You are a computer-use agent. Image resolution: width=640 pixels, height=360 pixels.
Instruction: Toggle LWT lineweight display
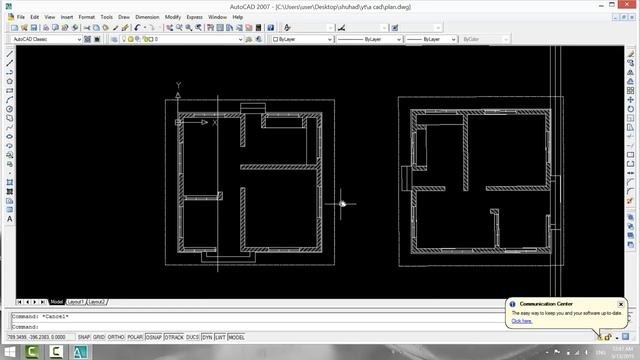click(x=220, y=337)
